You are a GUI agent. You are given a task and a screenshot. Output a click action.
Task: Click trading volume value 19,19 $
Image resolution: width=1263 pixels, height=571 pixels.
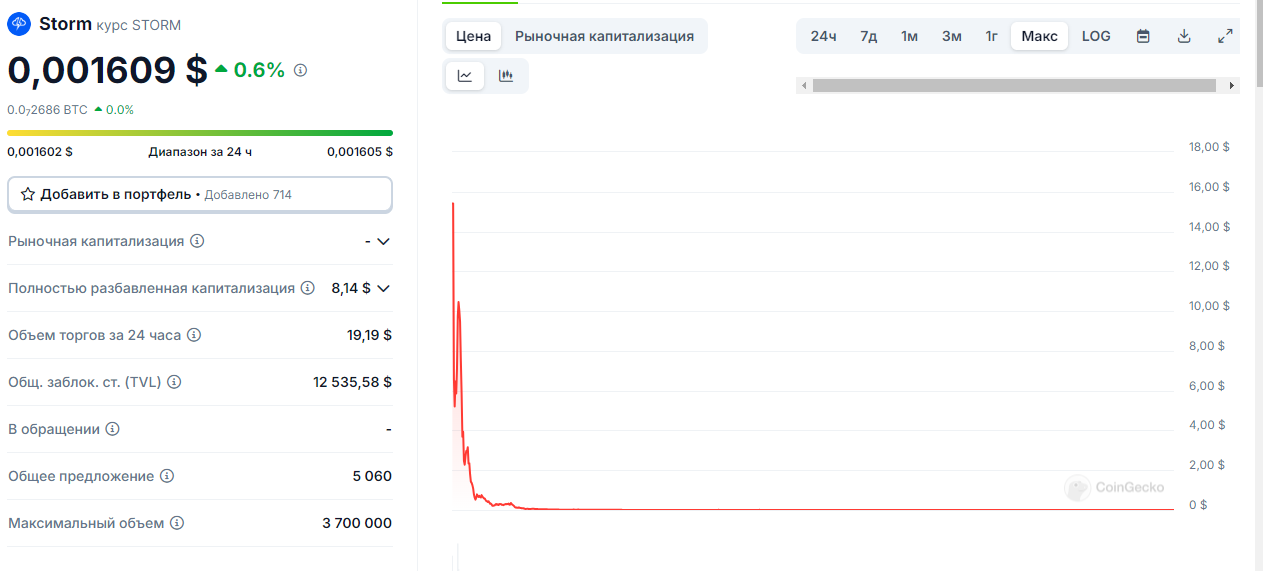(369, 335)
